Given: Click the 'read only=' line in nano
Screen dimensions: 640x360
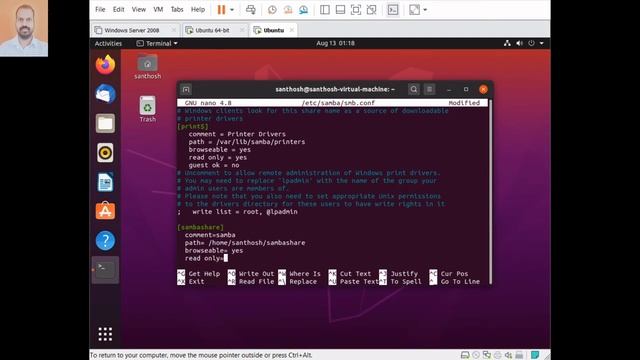Looking at the screenshot, I should [x=206, y=258].
